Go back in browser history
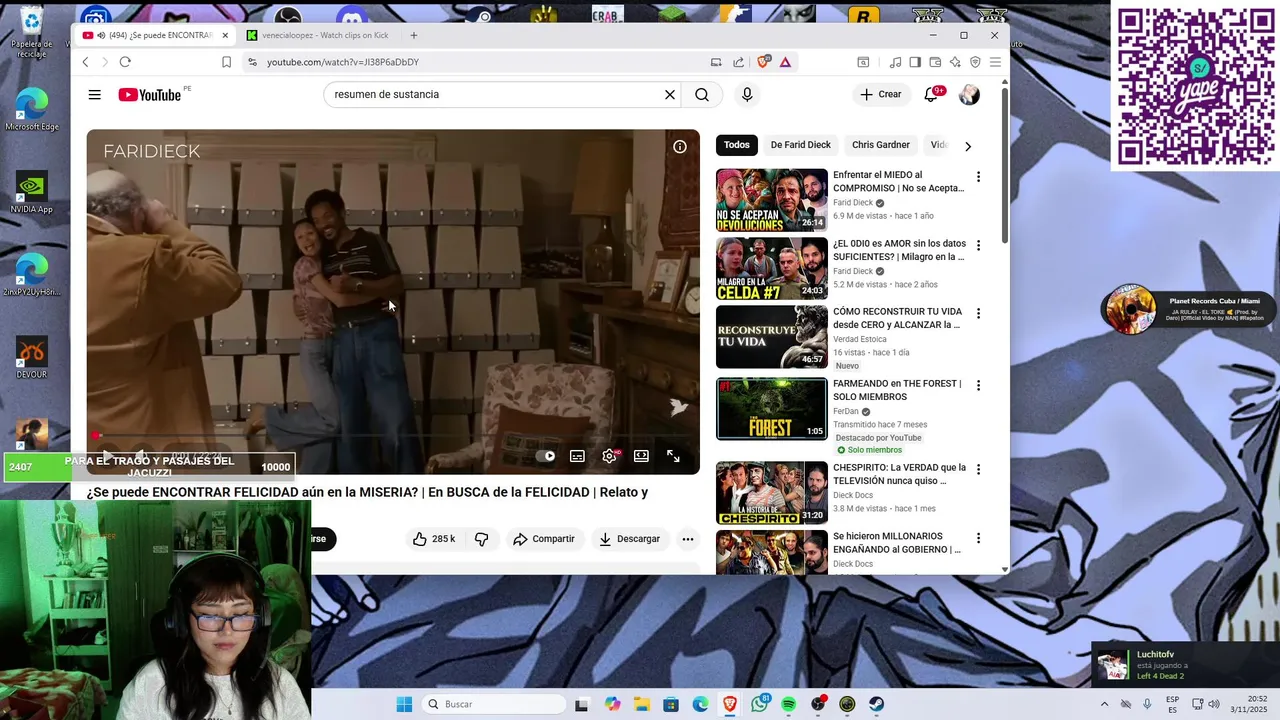This screenshot has width=1280, height=720. coord(85,62)
